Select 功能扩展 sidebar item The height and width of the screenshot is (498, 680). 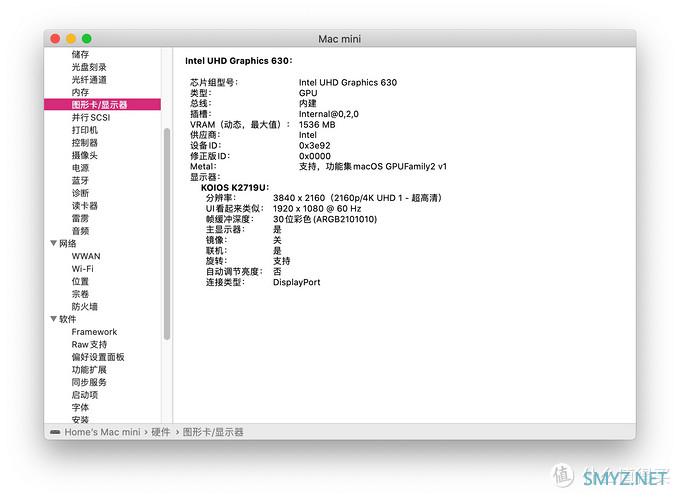[89, 369]
